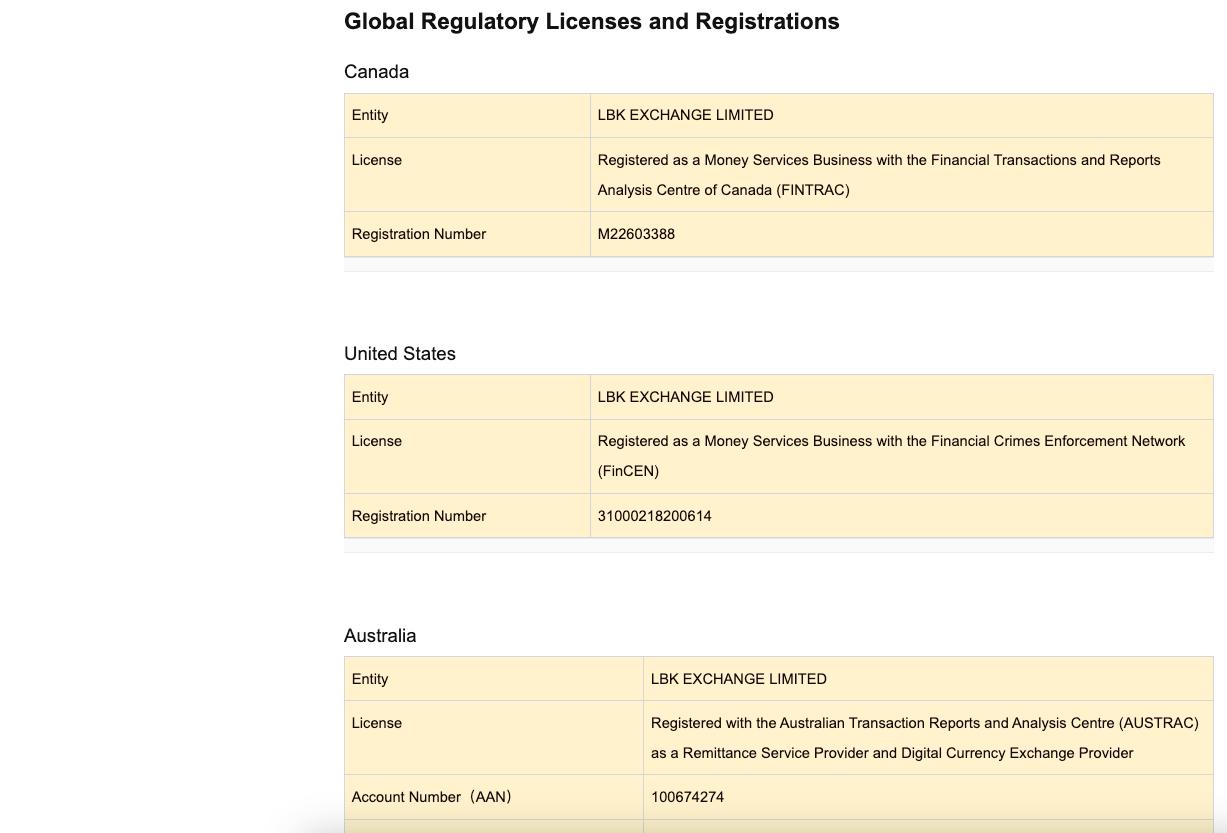The width and height of the screenshot is (1227, 833).
Task: Click LBK EXCHANGE LIMITED in United States table
Action: [x=685, y=397]
